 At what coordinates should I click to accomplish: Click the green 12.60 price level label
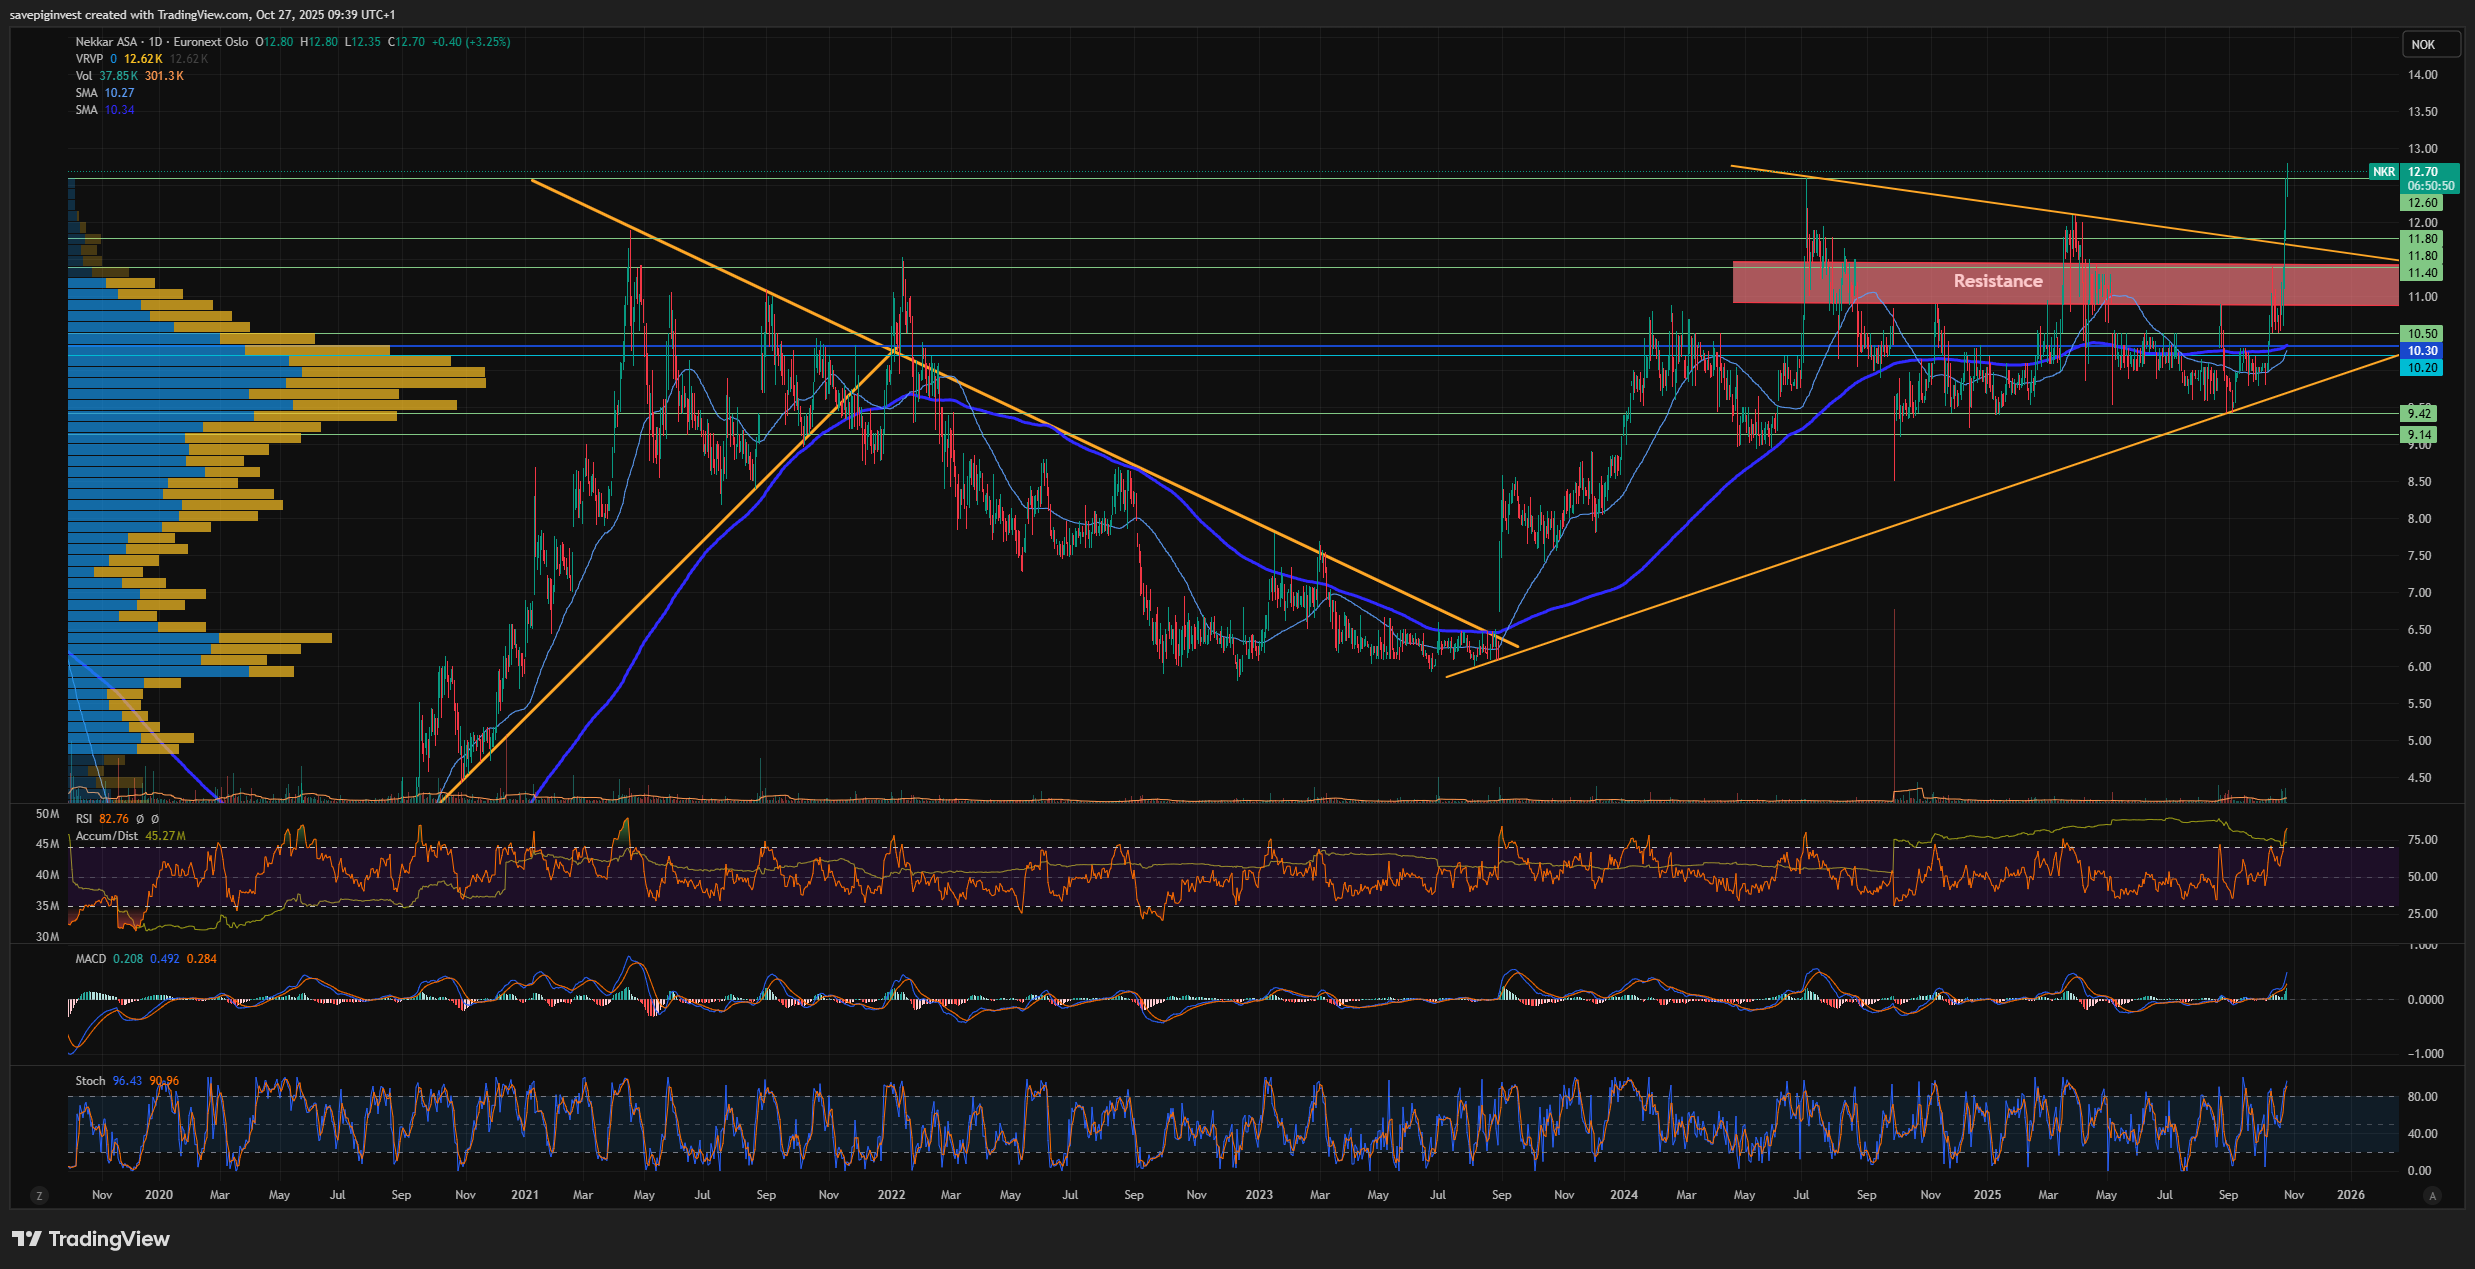click(2422, 203)
